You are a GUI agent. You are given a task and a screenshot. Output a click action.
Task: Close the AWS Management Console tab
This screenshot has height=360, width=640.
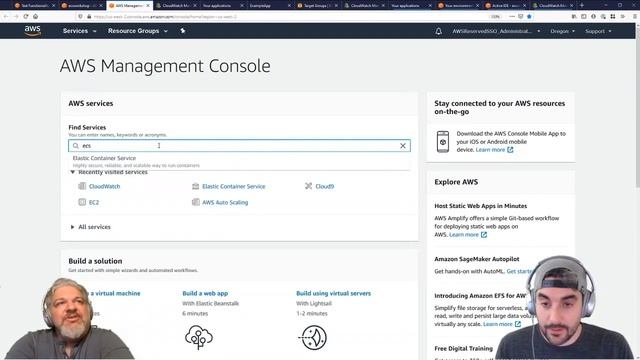[x=148, y=5]
